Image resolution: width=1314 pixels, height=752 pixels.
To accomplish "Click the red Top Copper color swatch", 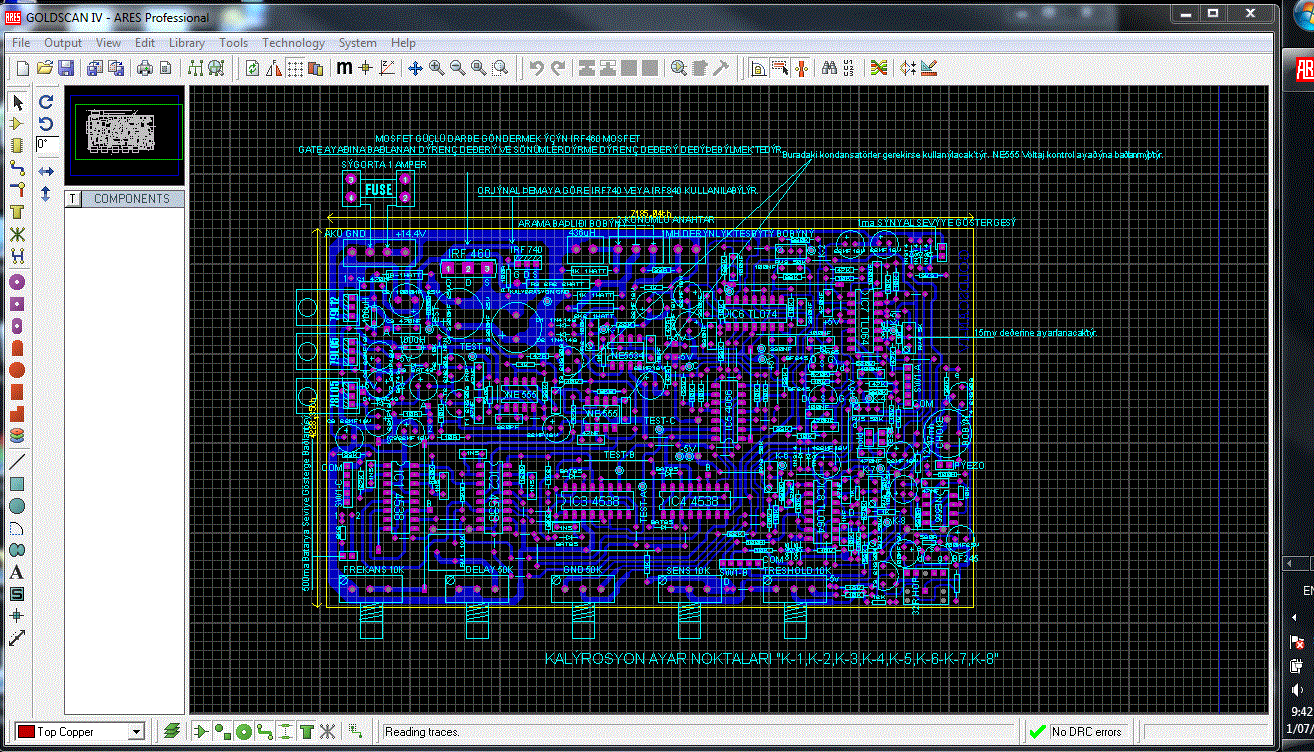I will [x=26, y=732].
